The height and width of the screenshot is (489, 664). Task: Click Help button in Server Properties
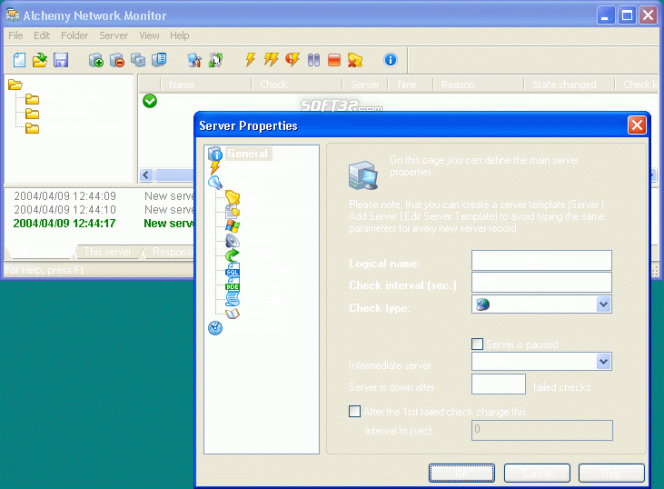point(611,473)
